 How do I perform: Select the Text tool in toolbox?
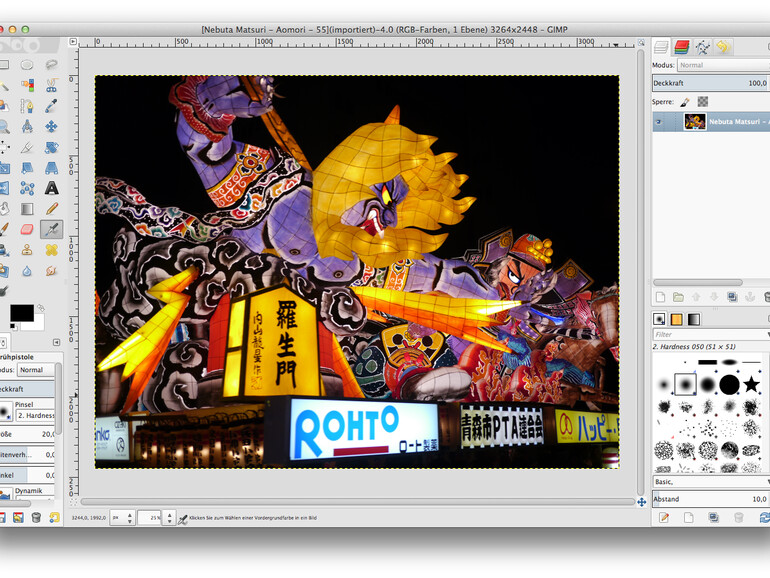coord(51,187)
